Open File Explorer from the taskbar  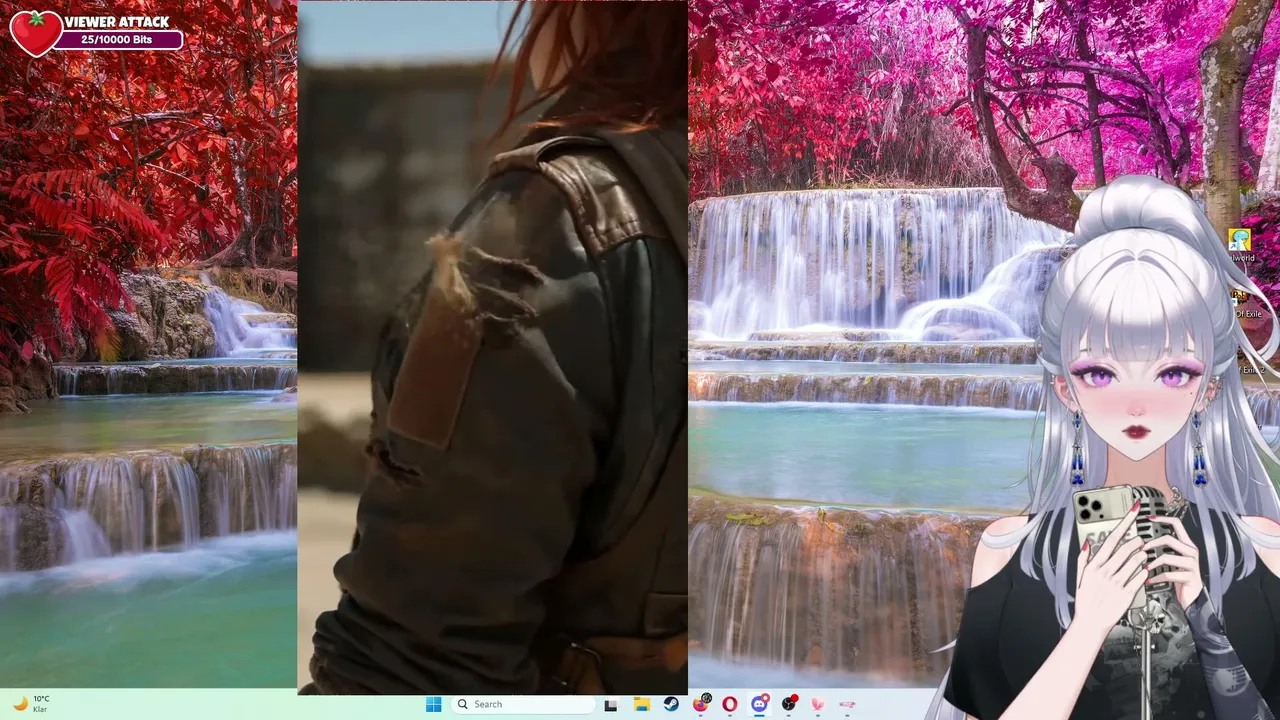[x=641, y=704]
